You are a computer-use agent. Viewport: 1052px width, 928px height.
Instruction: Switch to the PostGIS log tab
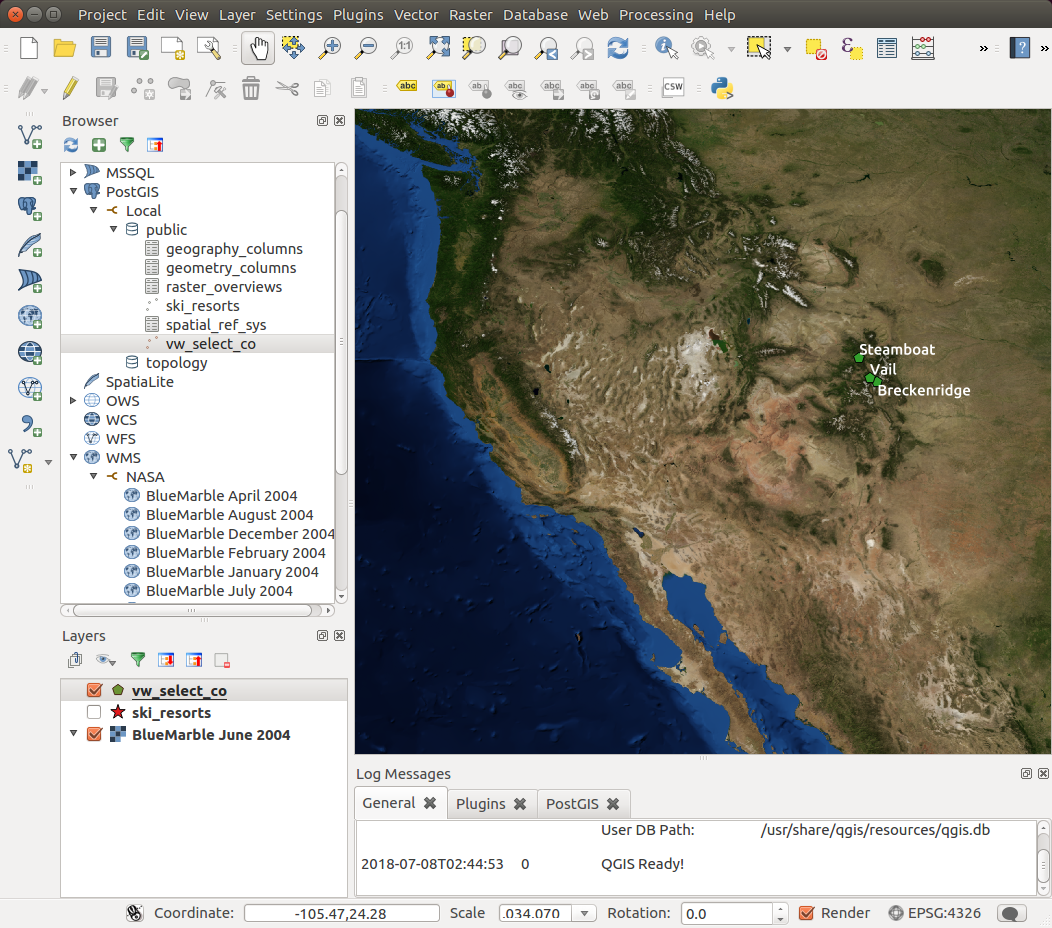[571, 804]
